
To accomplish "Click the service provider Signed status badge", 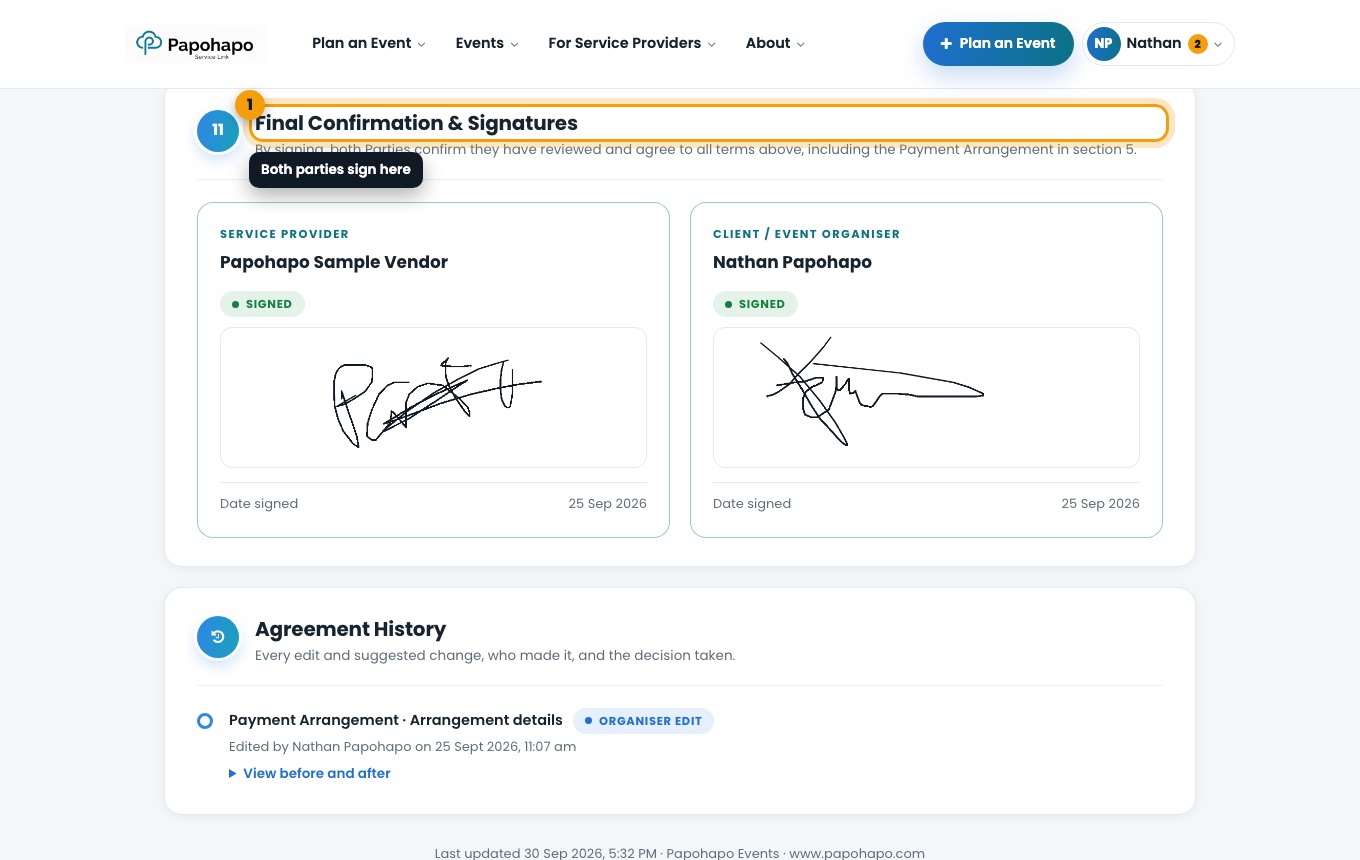I will tap(262, 304).
